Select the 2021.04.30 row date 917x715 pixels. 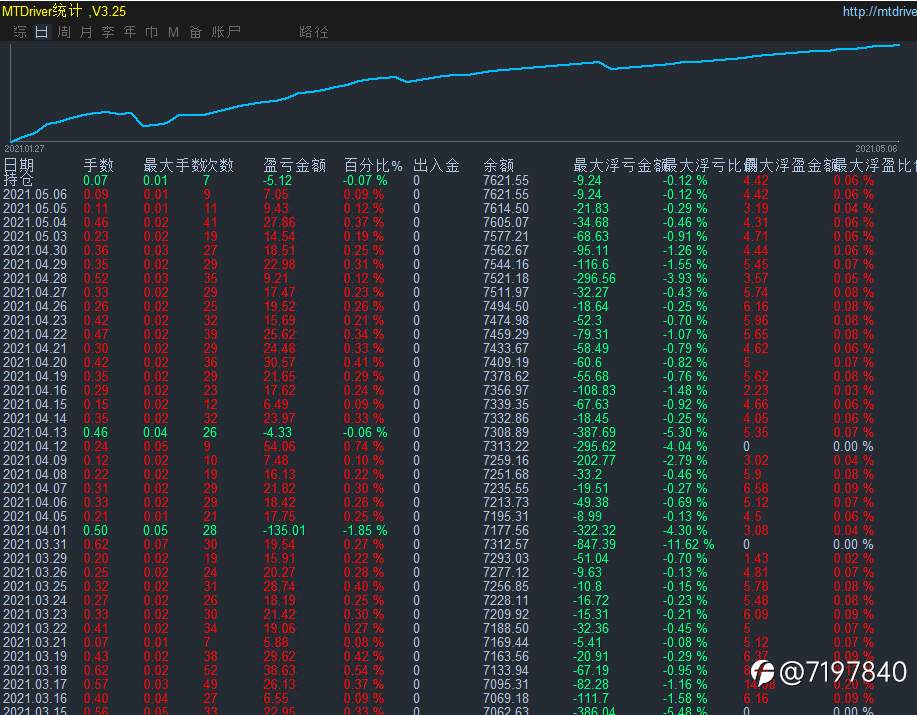35,250
